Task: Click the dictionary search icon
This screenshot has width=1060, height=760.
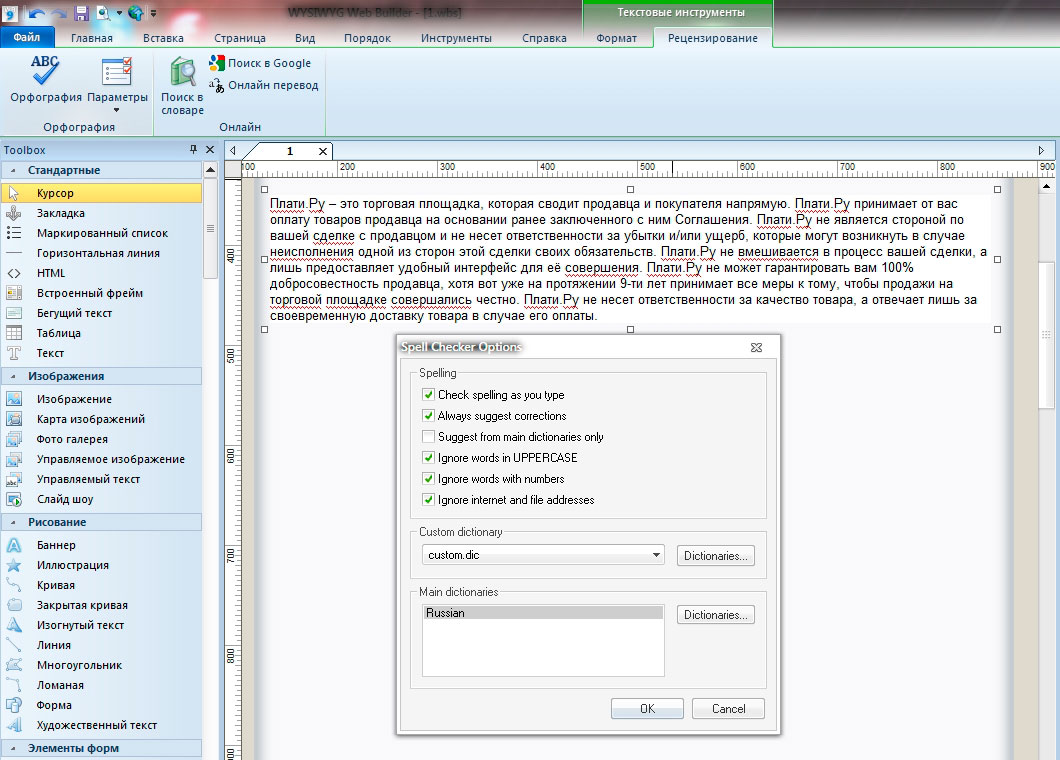Action: coord(183,72)
